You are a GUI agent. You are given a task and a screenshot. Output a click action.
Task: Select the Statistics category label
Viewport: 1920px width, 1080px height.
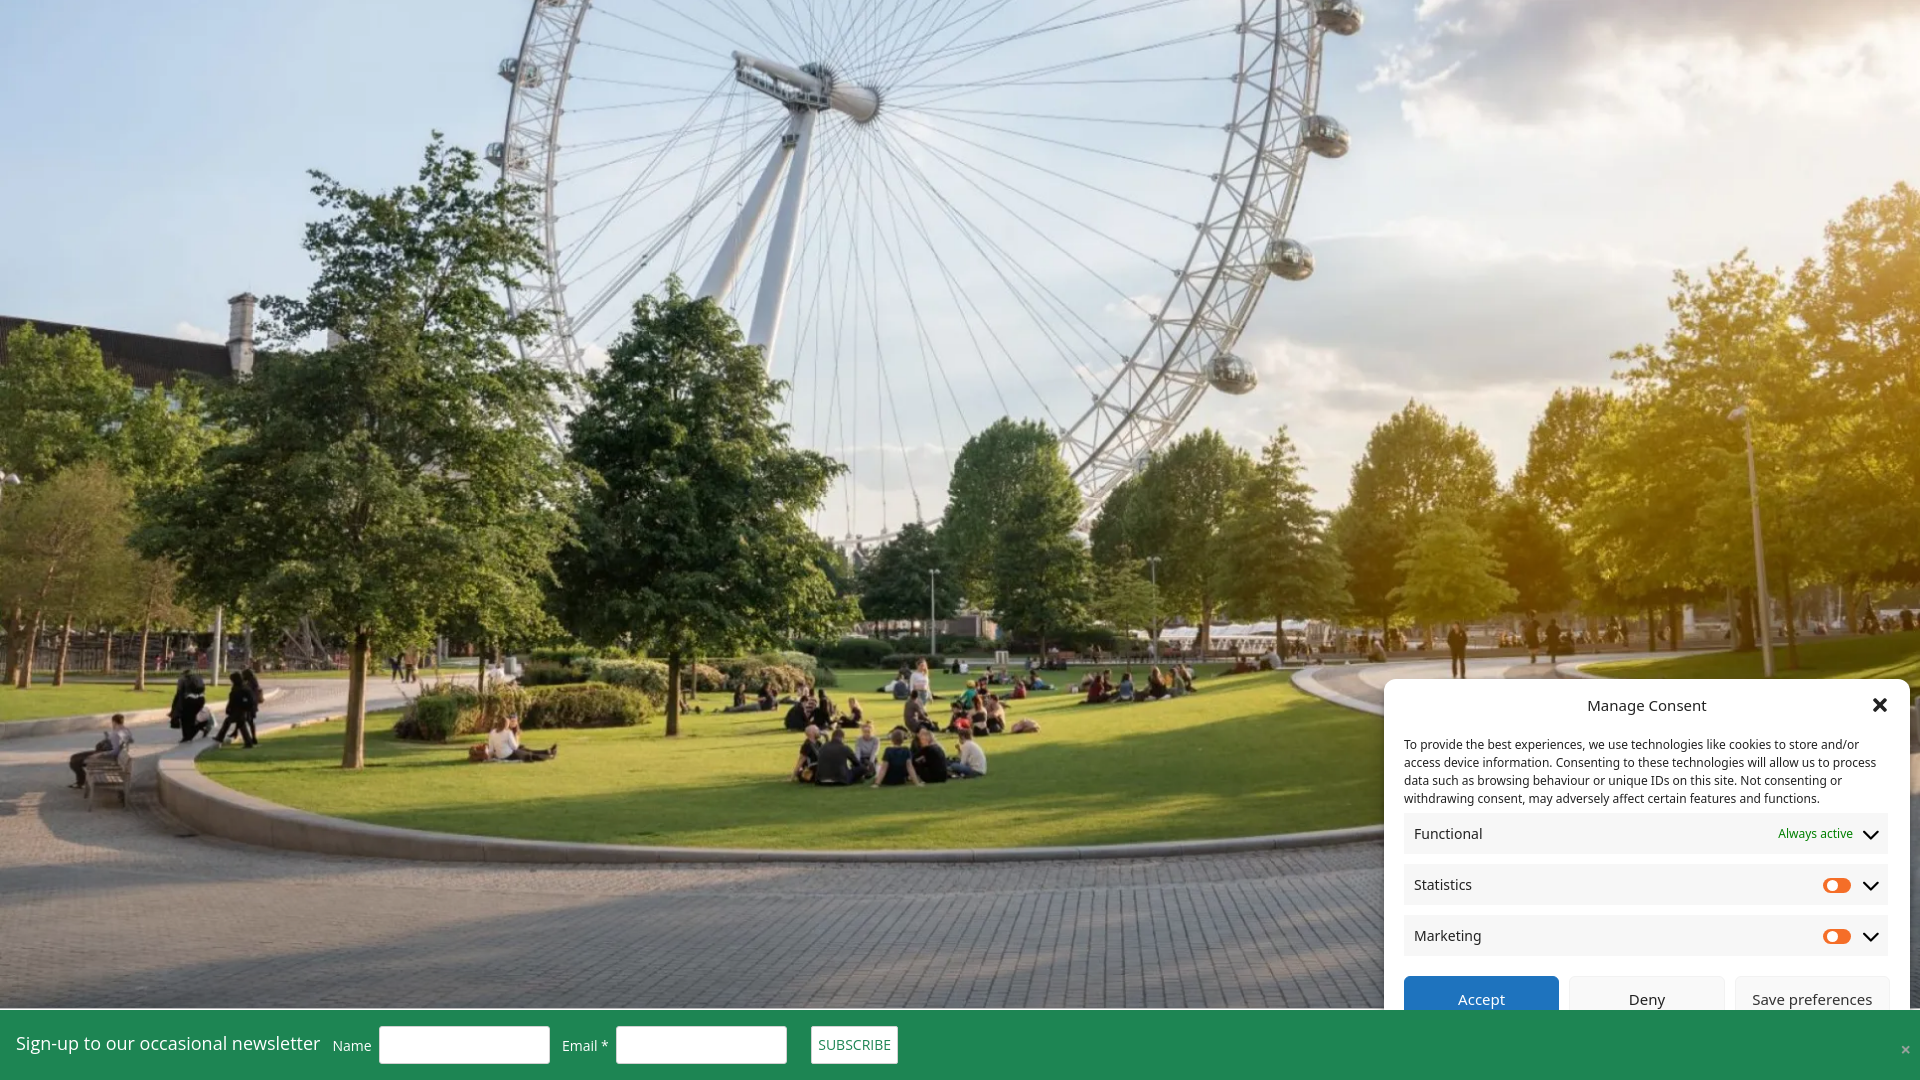click(x=1443, y=885)
